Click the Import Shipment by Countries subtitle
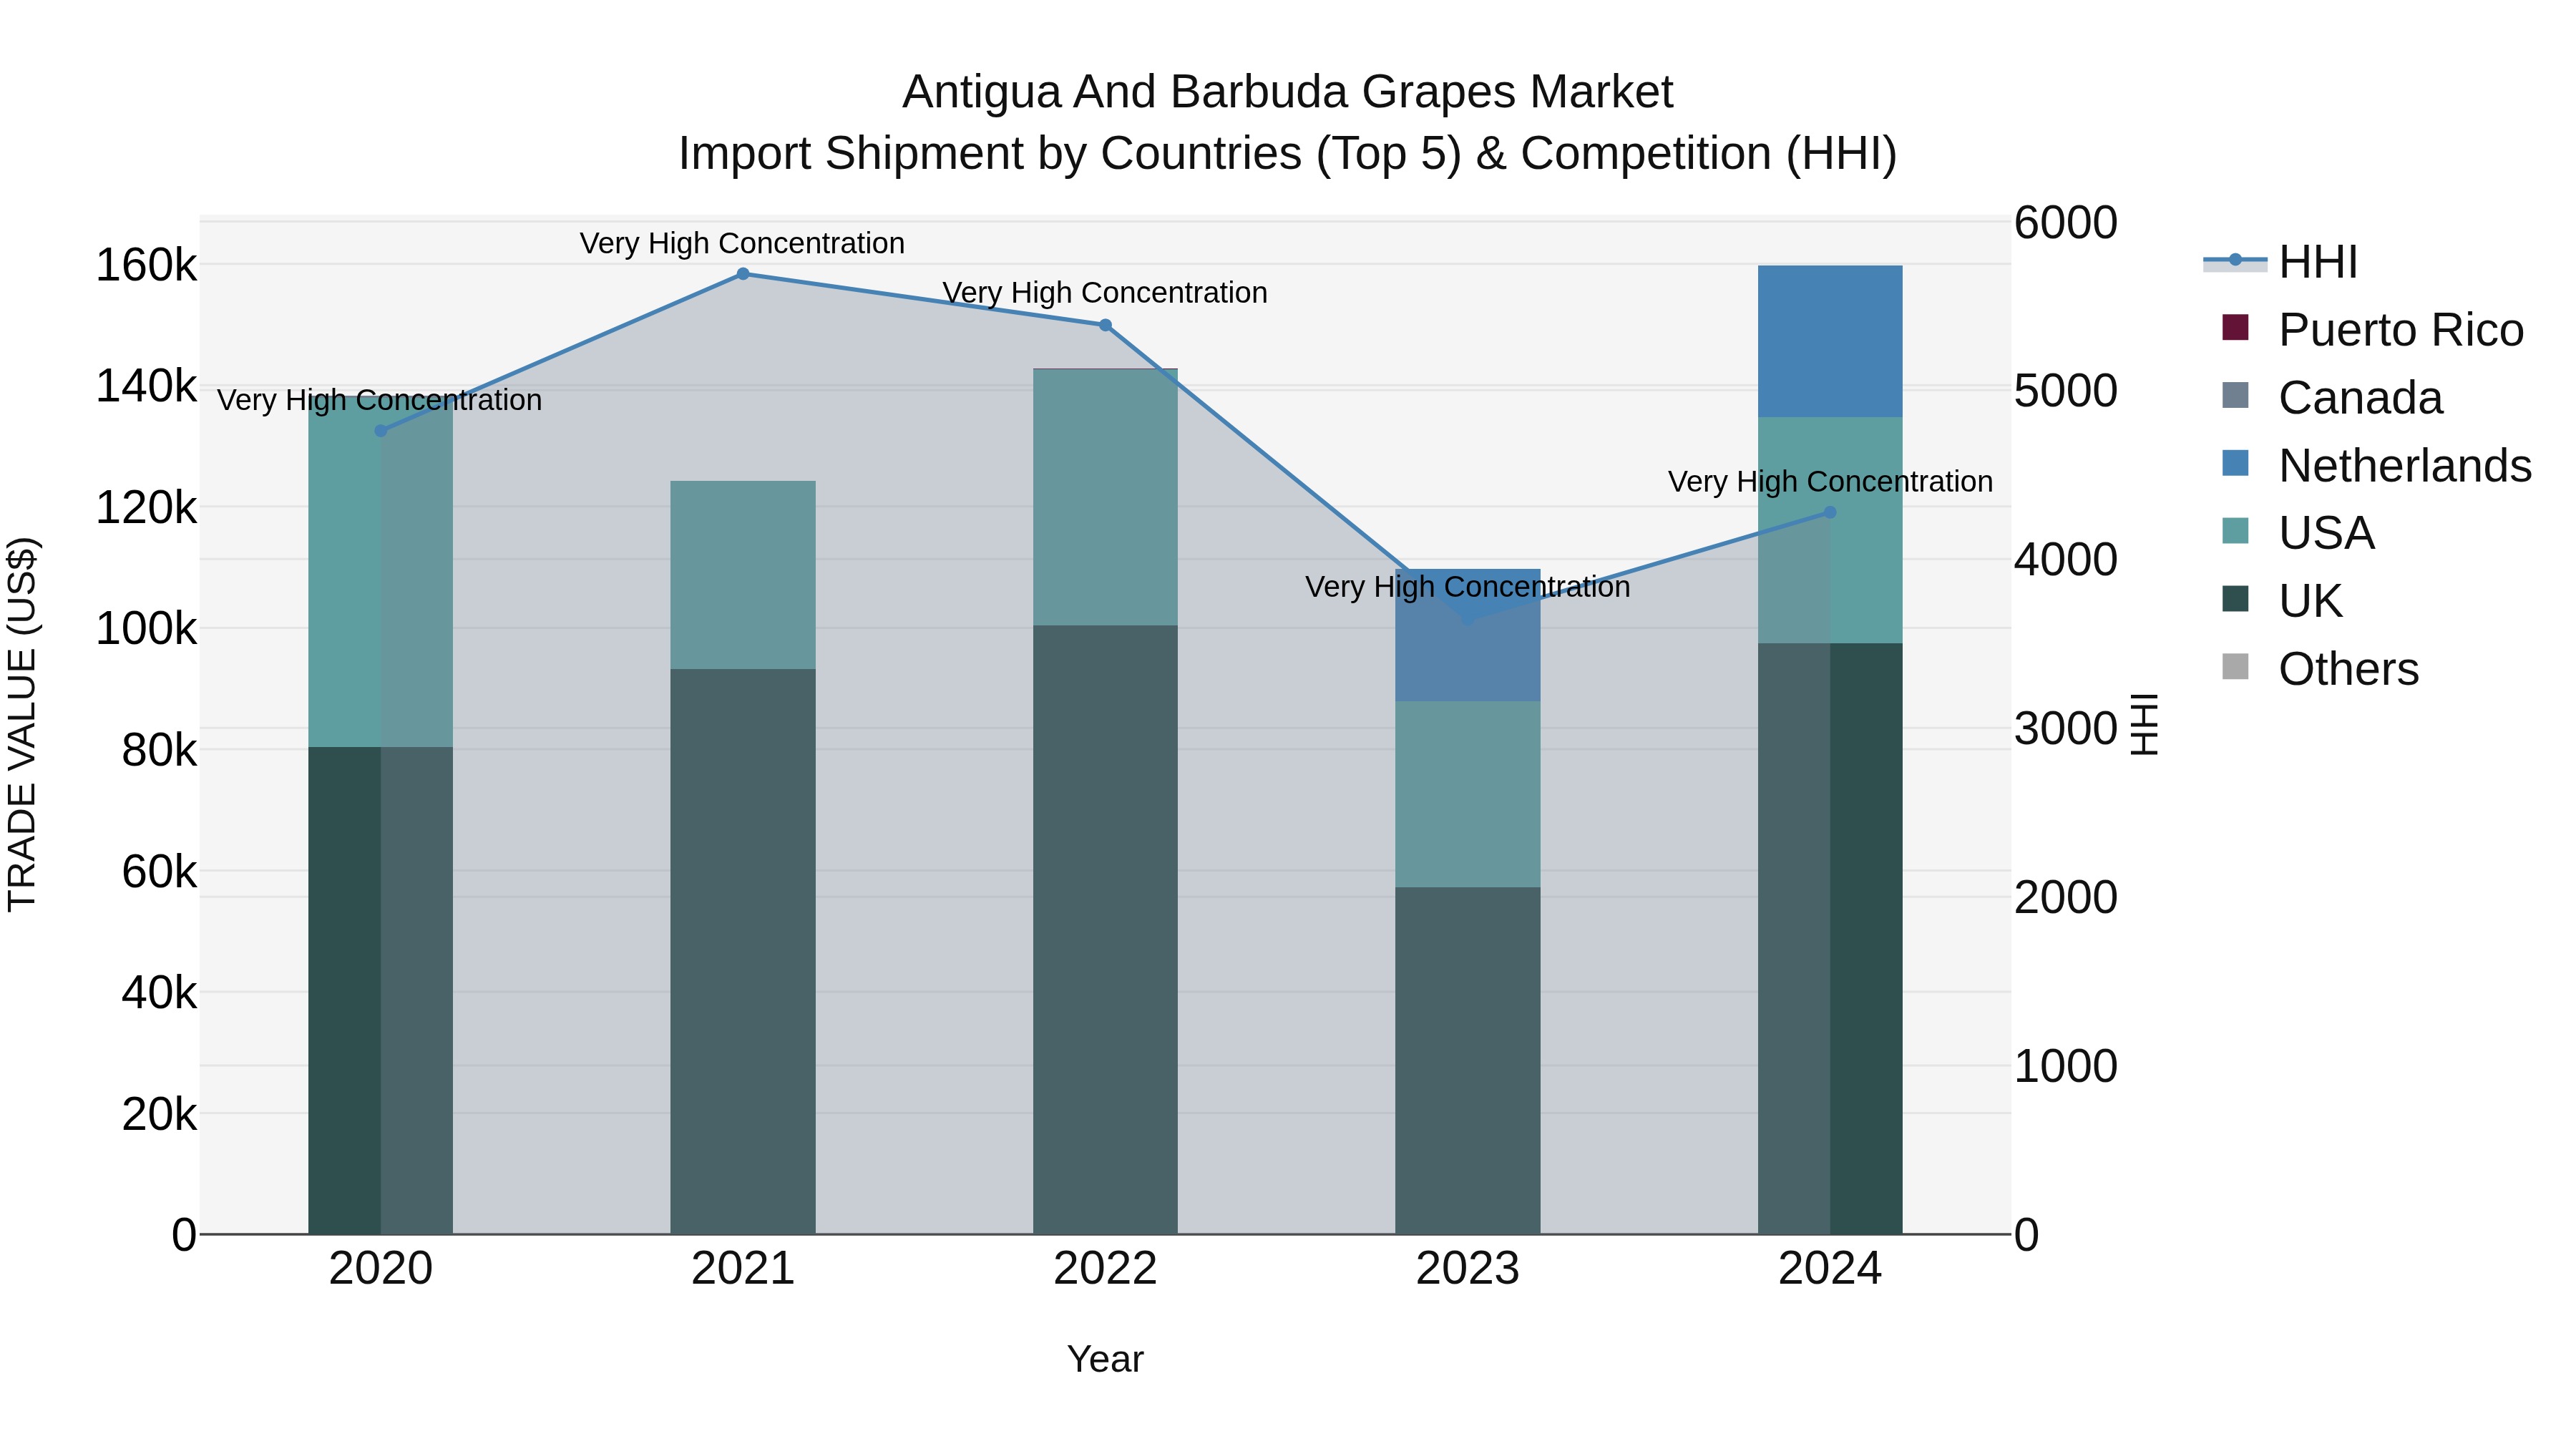 point(1288,154)
